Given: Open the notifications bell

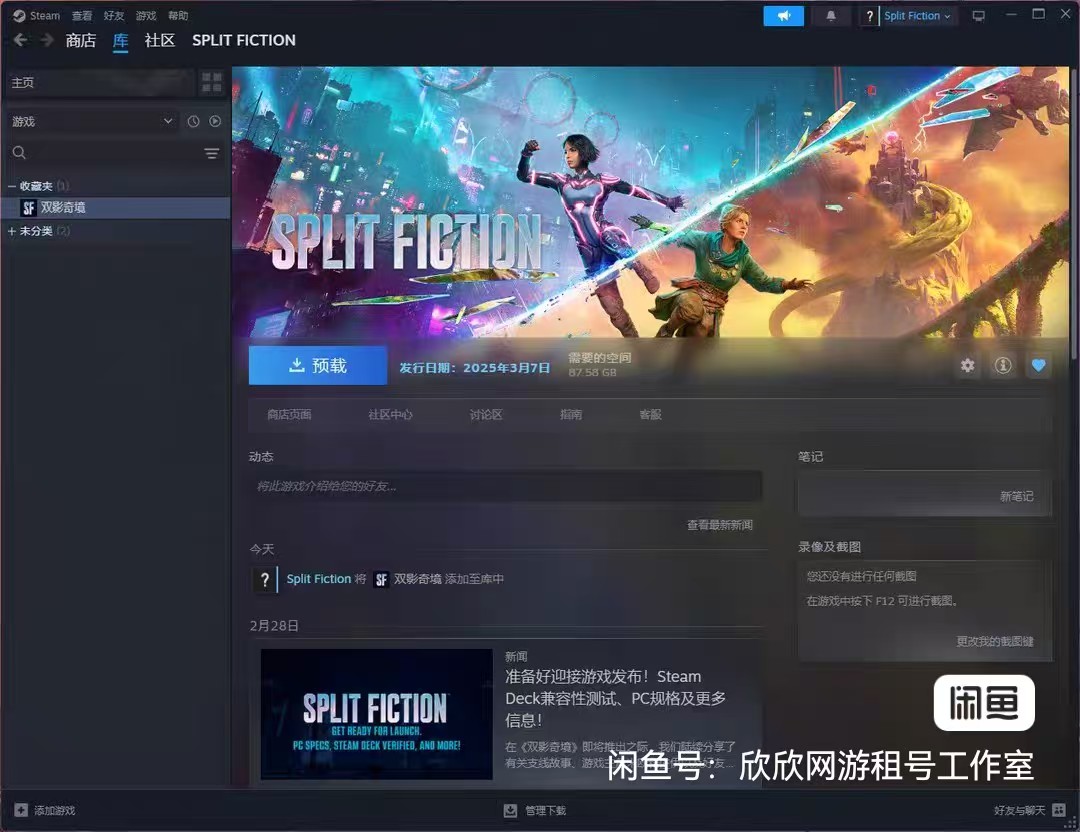Looking at the screenshot, I should pos(831,16).
